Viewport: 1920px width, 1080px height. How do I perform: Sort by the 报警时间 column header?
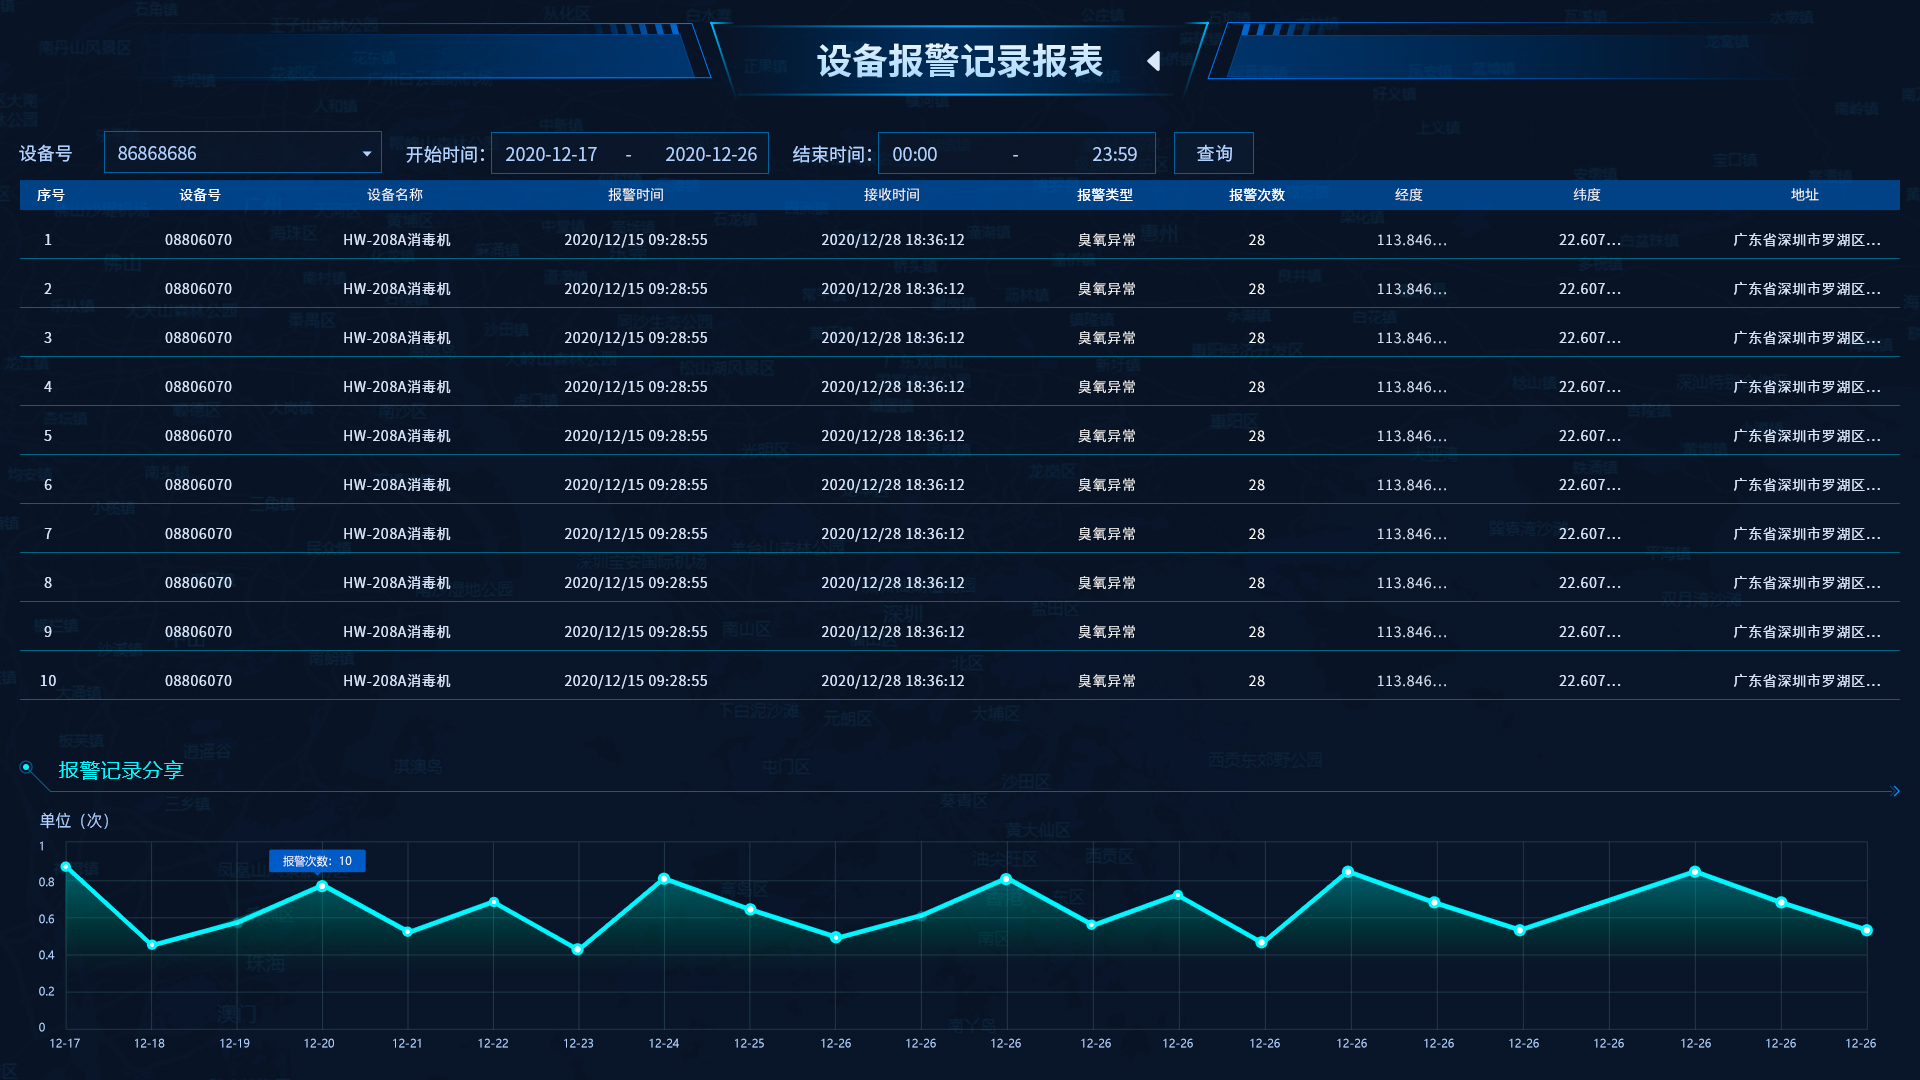[x=634, y=195]
